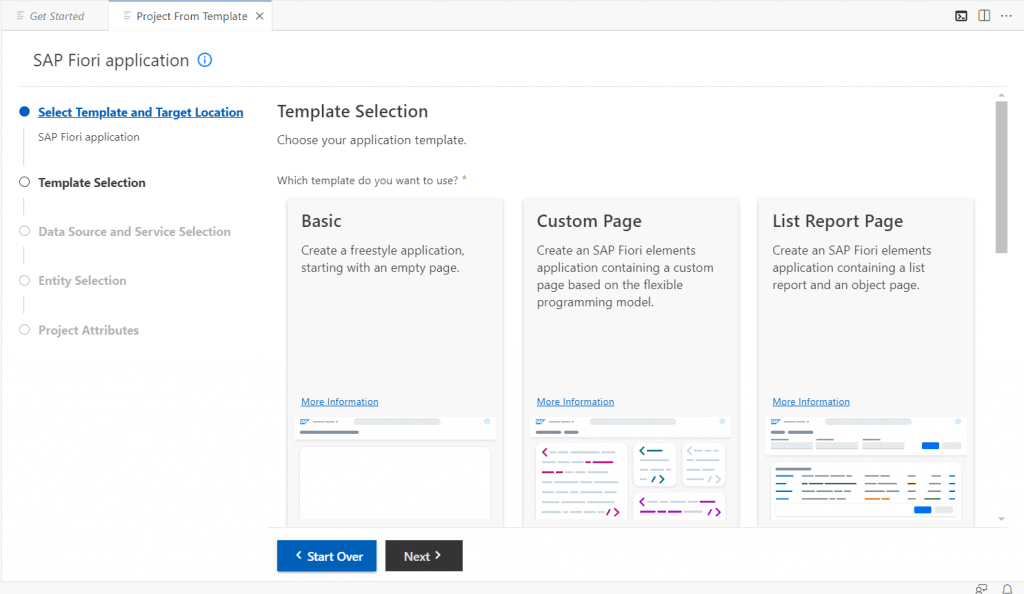Open More Information link under Custom Page

(575, 402)
